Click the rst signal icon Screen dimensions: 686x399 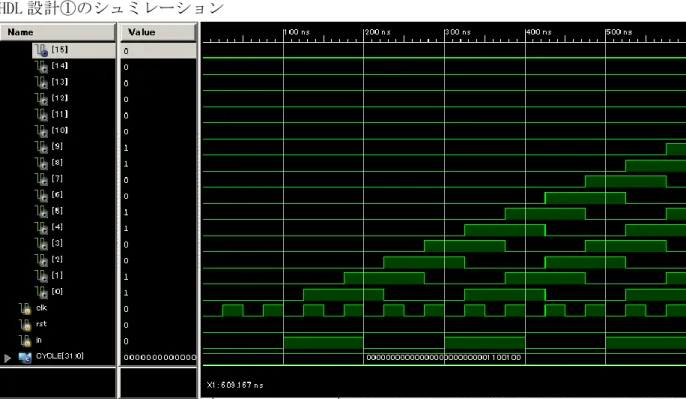coord(25,325)
